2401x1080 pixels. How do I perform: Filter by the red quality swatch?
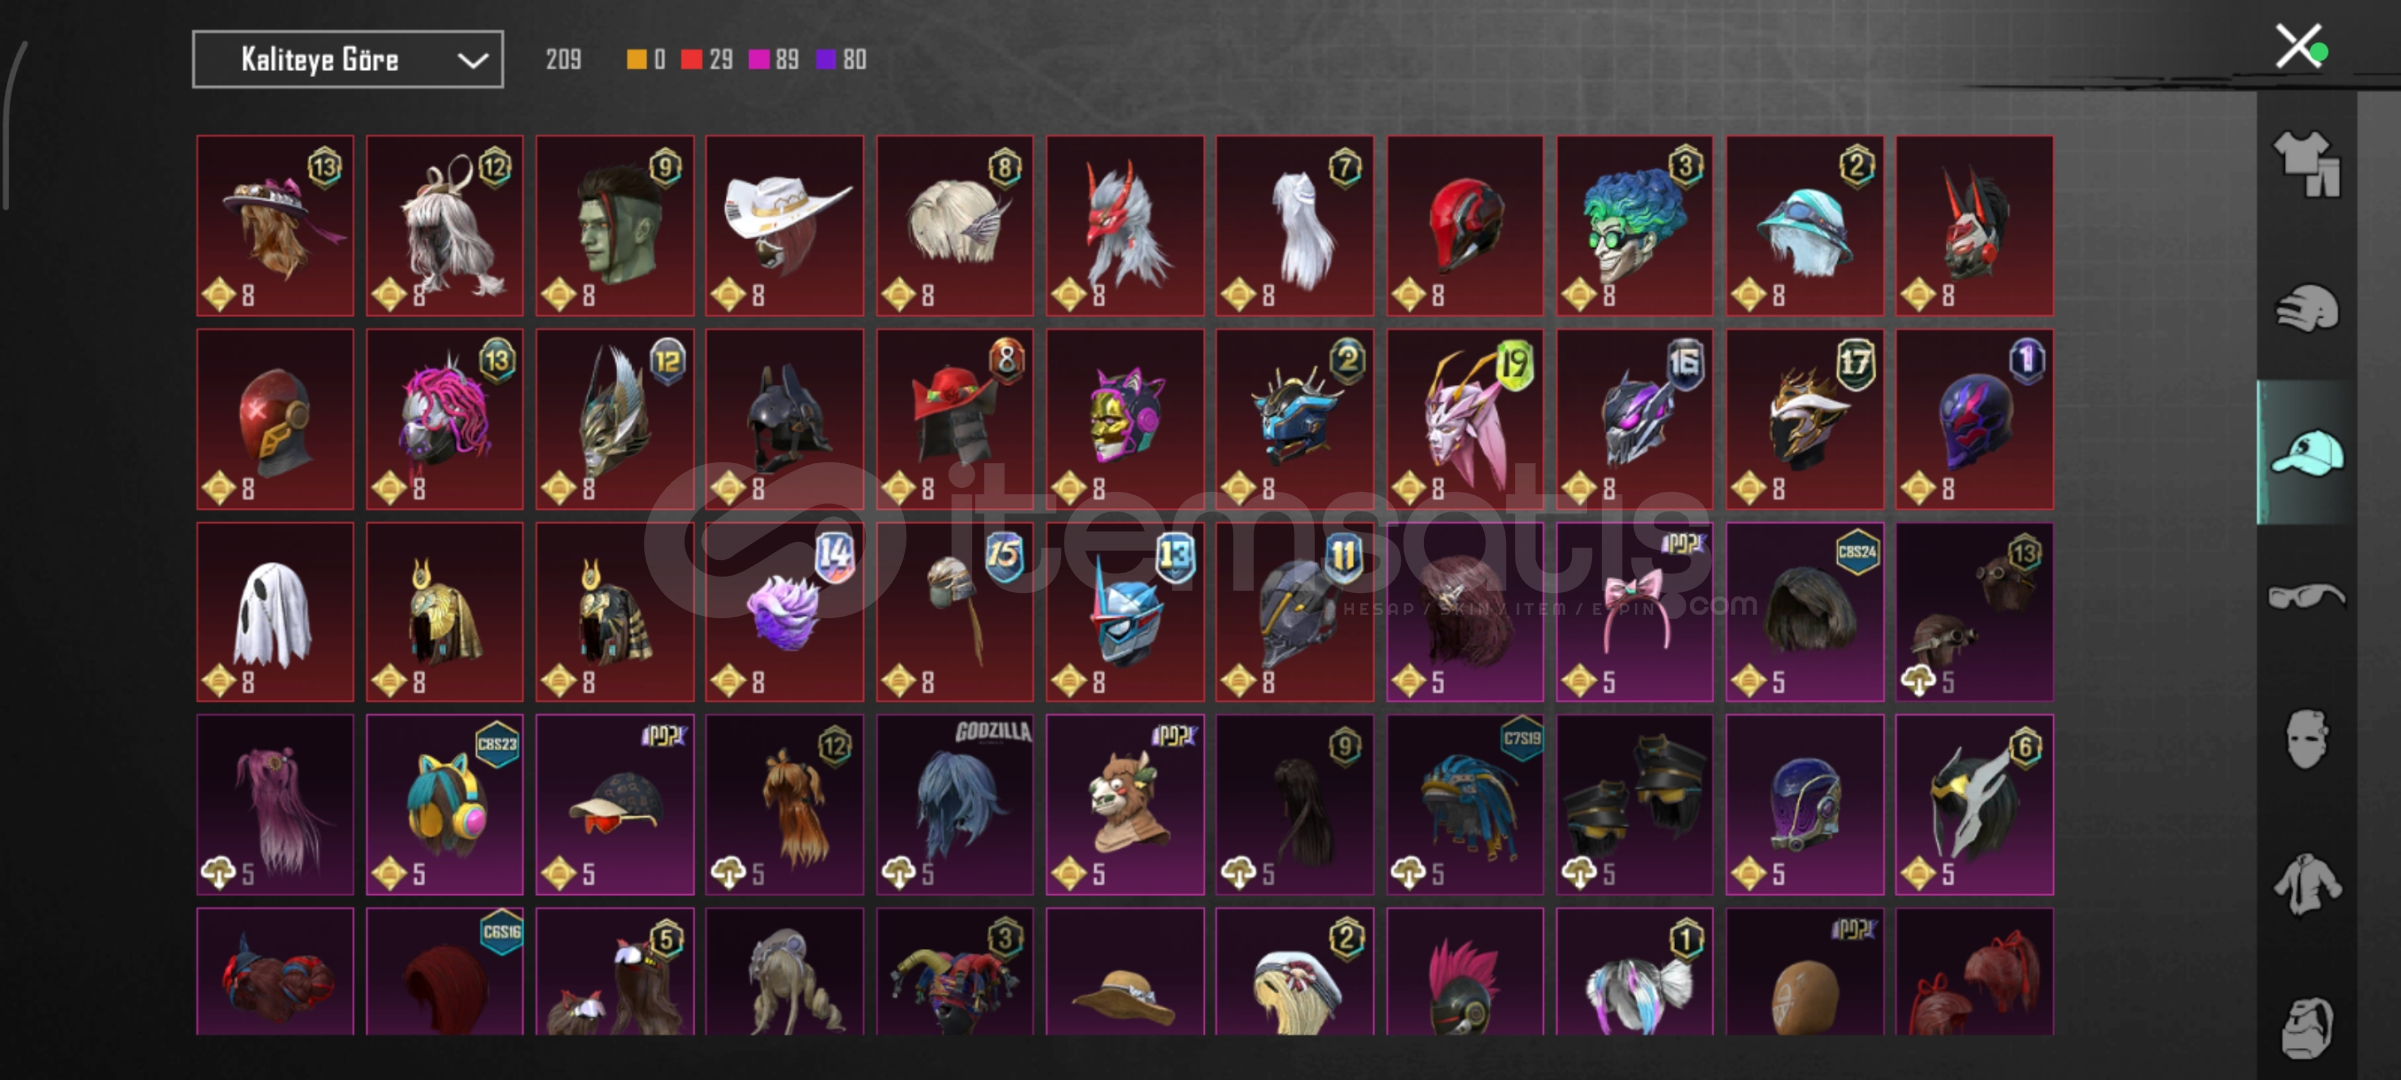click(691, 60)
